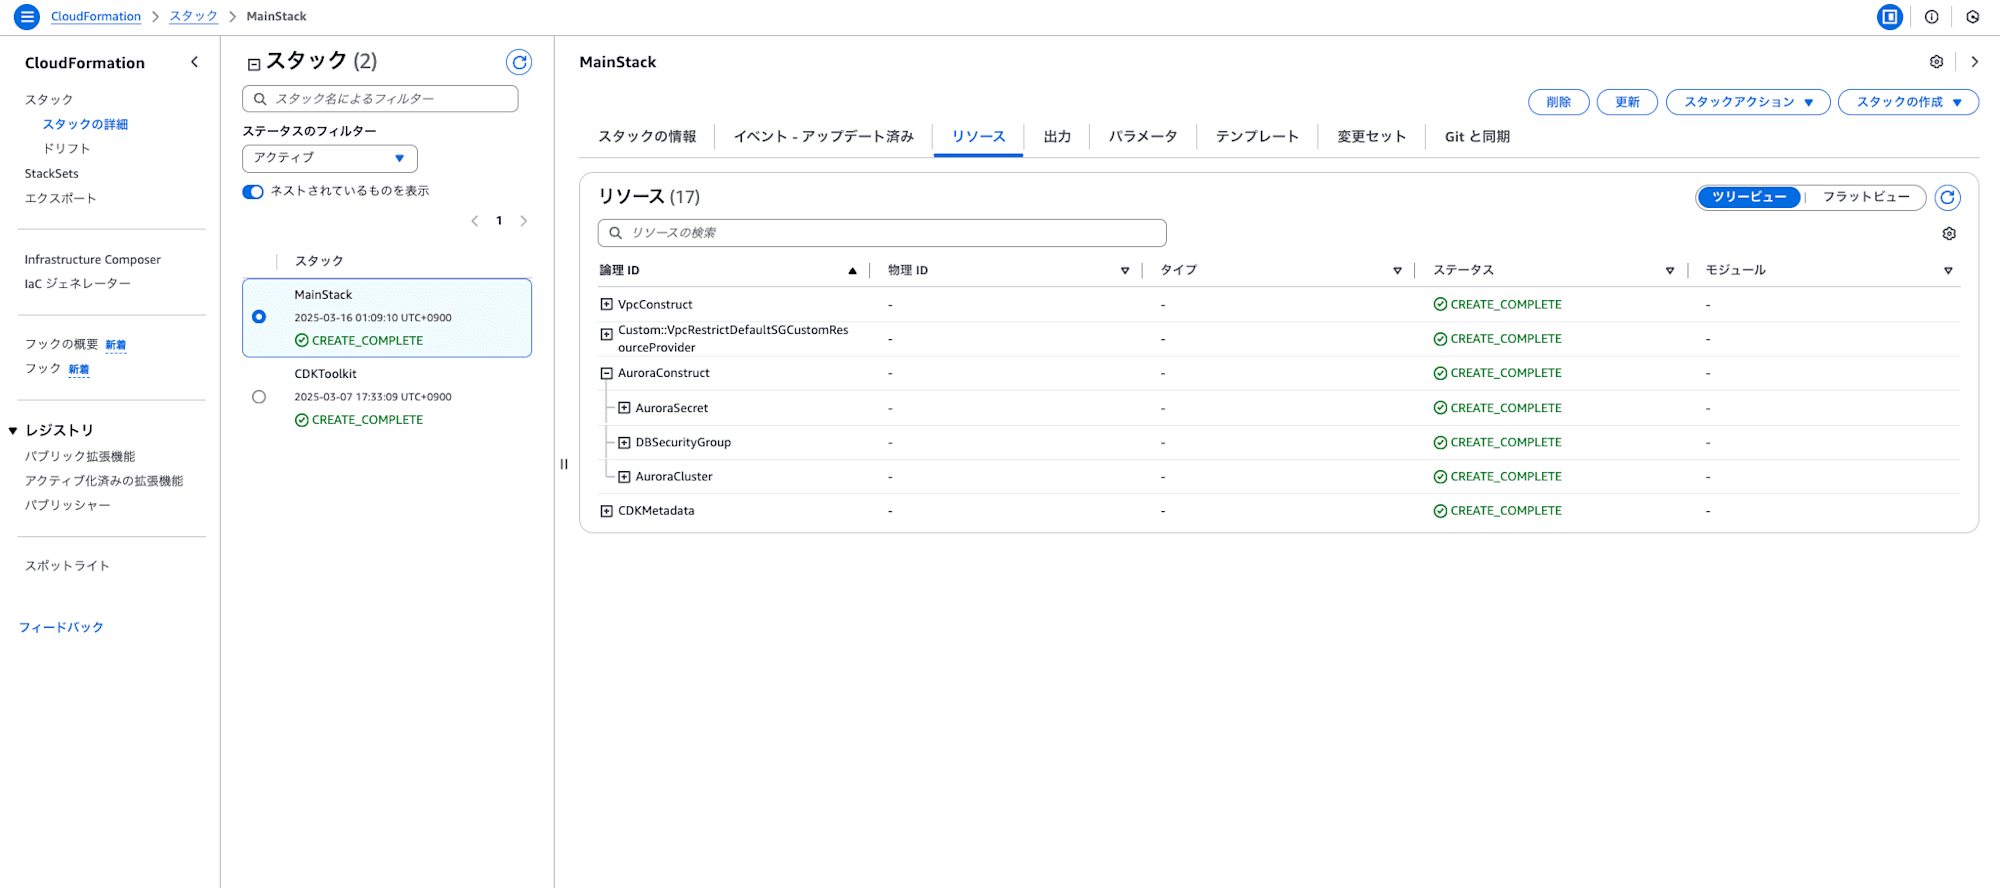
Task: Open the テンプレート tab
Action: point(1257,137)
